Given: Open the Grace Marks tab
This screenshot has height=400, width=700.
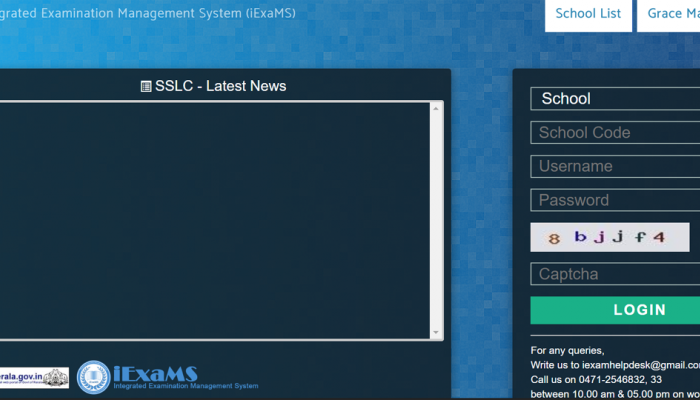Looking at the screenshot, I should click(x=669, y=15).
